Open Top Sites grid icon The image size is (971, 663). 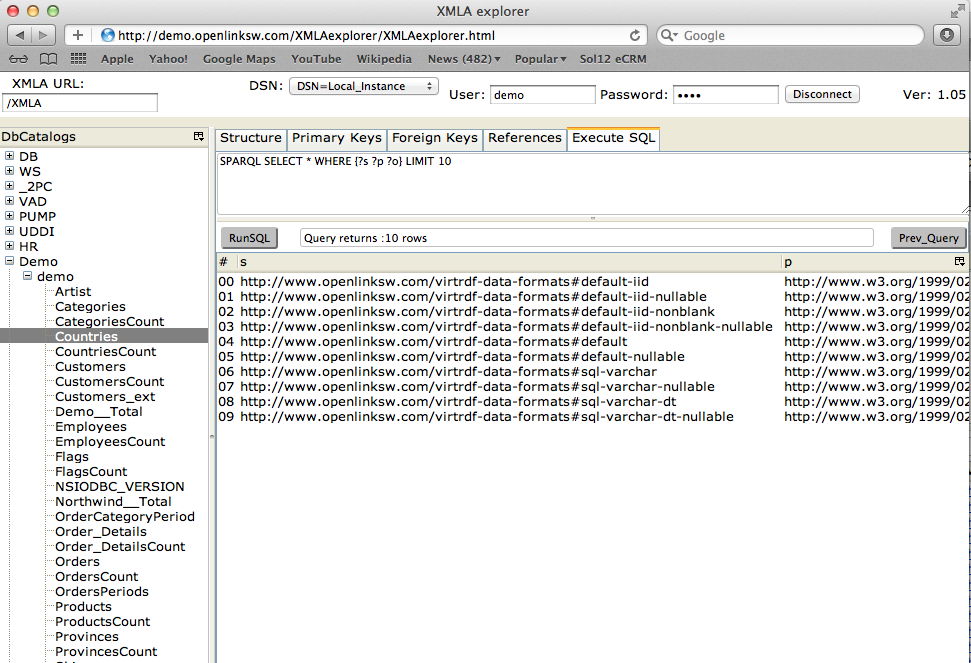[x=78, y=59]
